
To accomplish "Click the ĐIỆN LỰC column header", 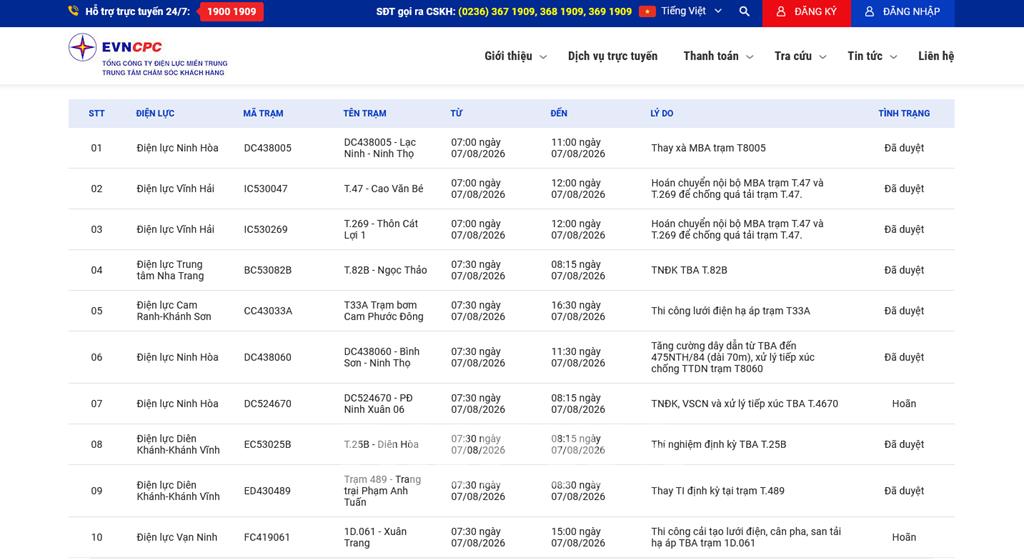I will (155, 113).
